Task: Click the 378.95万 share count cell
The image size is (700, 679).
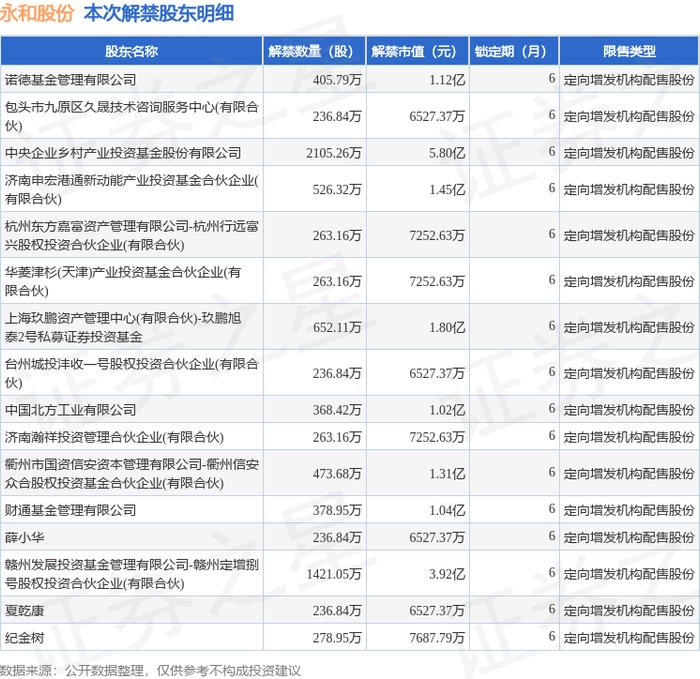Action: pyautogui.click(x=337, y=510)
